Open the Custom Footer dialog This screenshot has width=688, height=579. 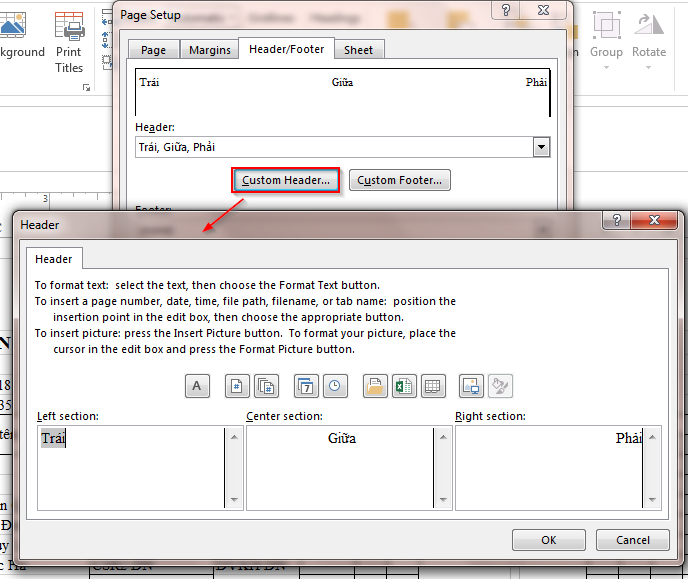coord(400,180)
